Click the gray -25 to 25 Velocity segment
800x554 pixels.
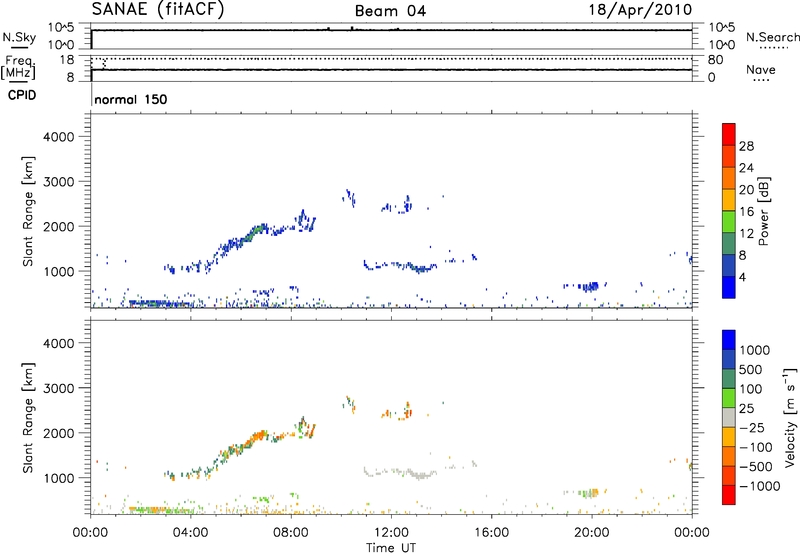pyautogui.click(x=729, y=418)
